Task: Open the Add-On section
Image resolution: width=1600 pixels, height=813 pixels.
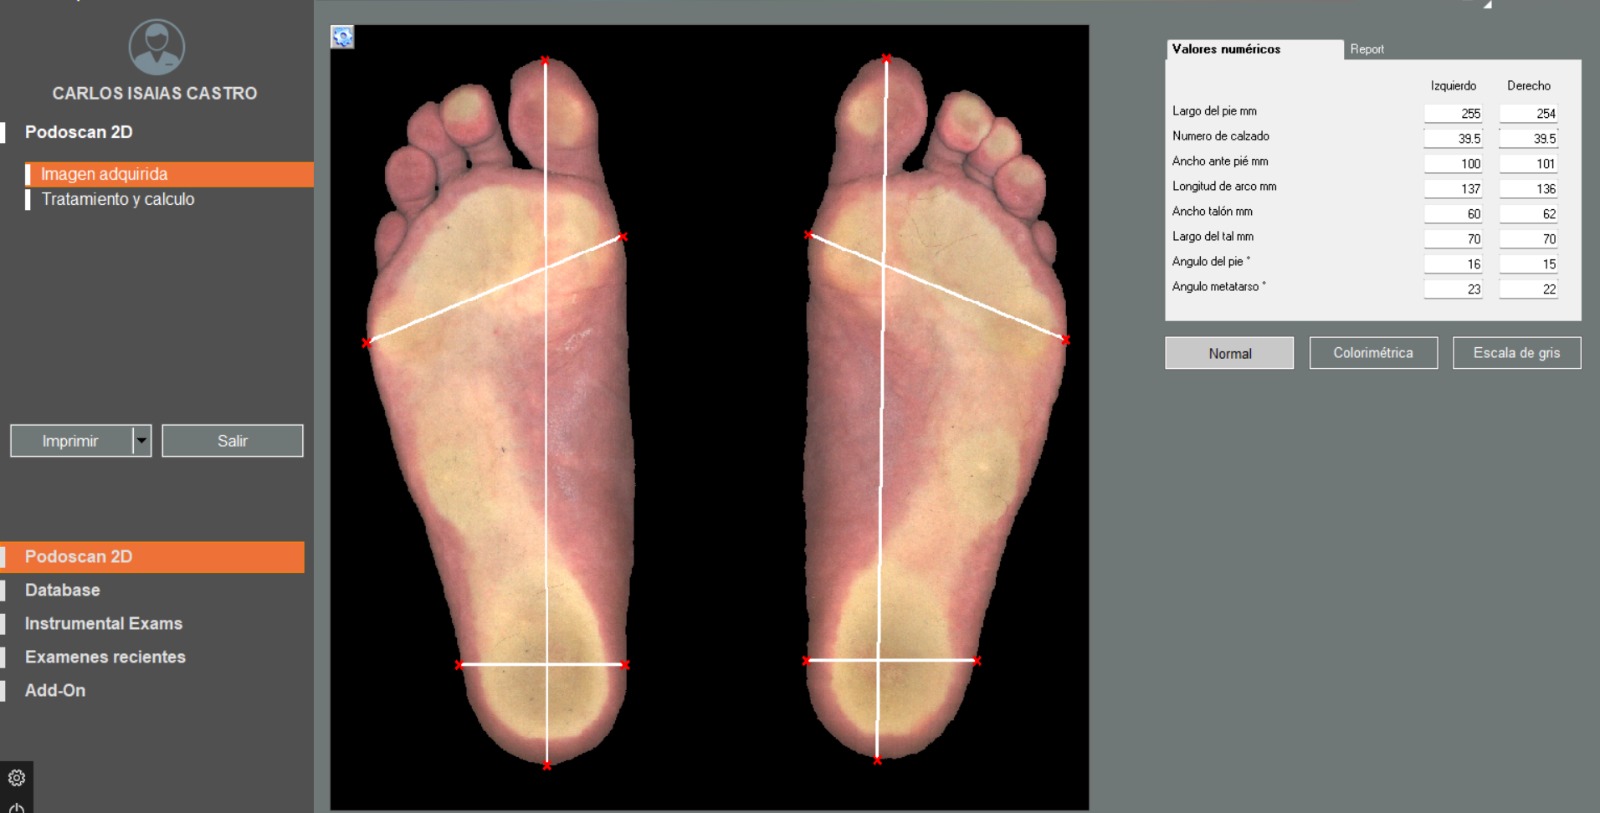Action: tap(55, 690)
